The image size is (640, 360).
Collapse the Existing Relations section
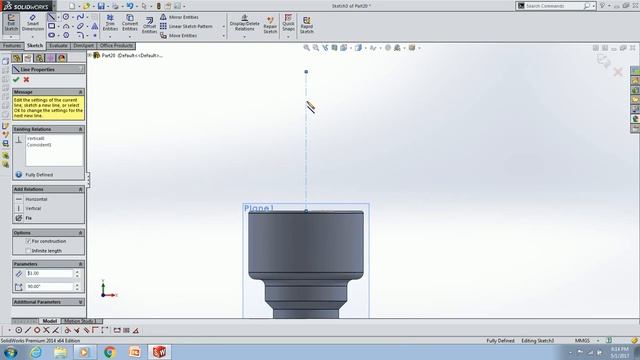[x=80, y=129]
